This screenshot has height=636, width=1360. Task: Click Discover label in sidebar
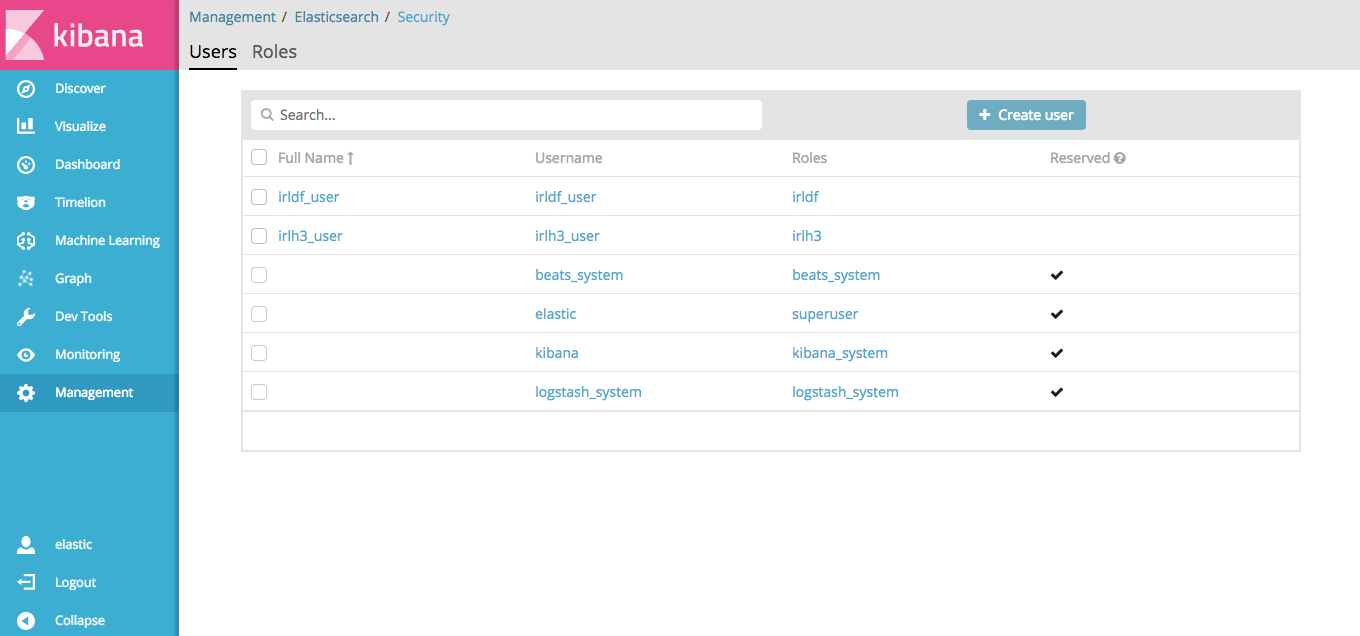pos(80,89)
